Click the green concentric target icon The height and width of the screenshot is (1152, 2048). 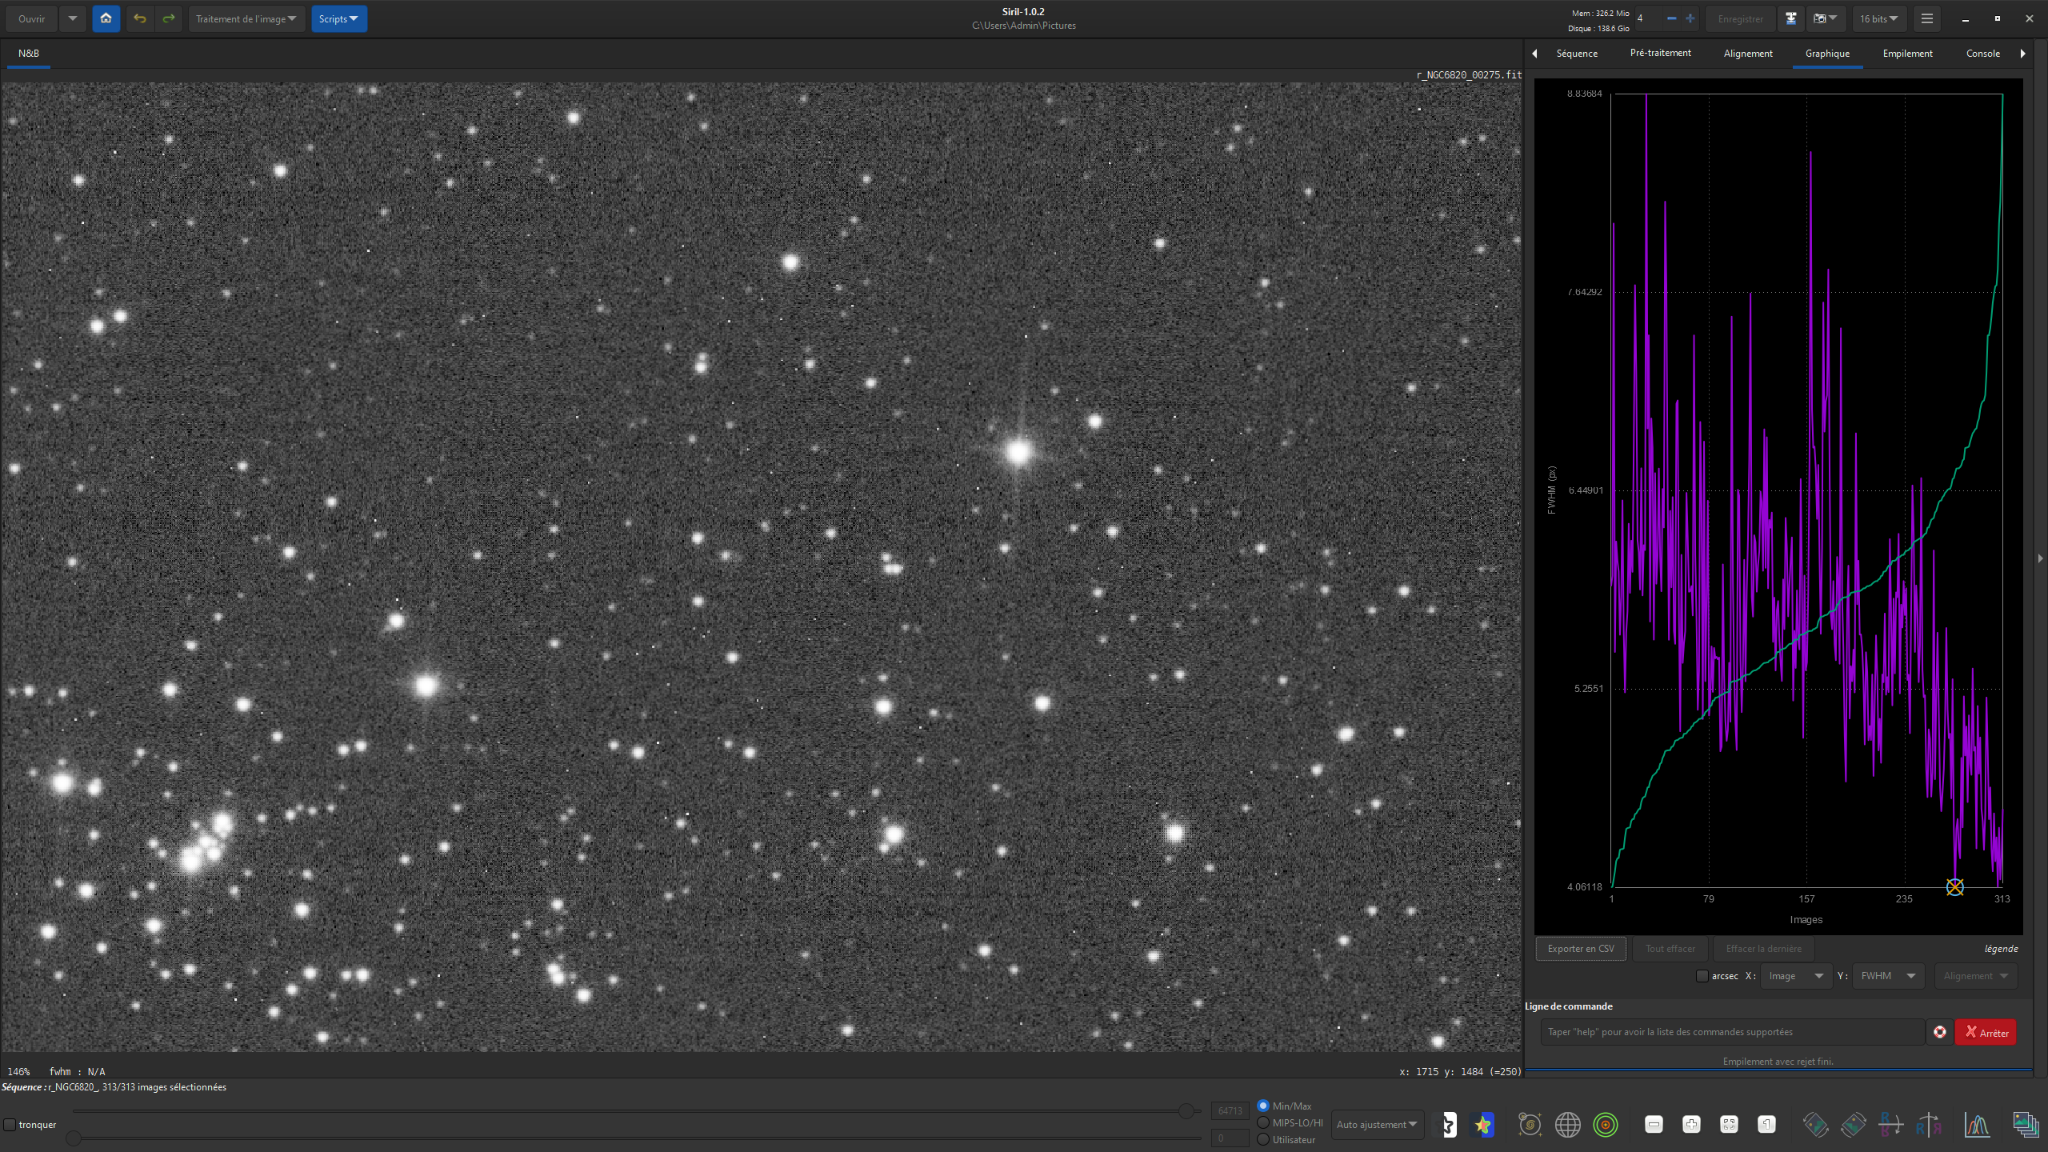1606,1125
